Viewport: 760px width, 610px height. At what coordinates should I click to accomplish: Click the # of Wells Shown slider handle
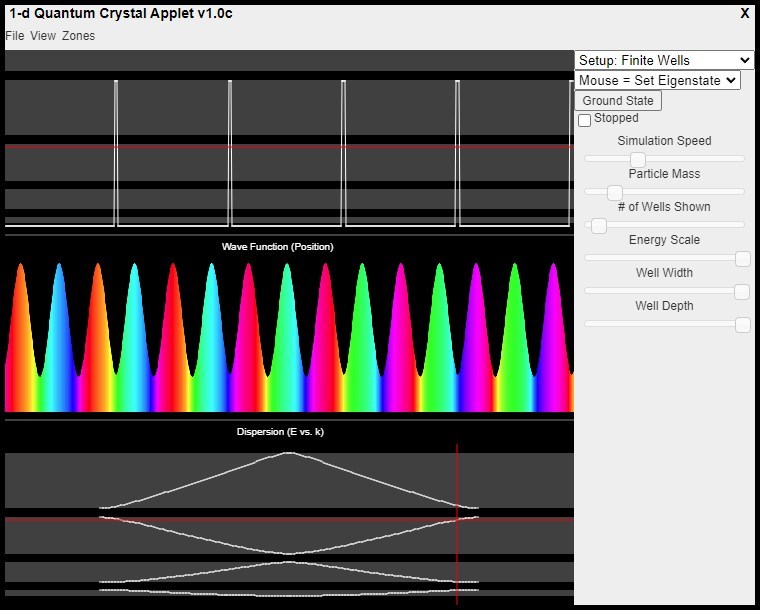(x=599, y=225)
